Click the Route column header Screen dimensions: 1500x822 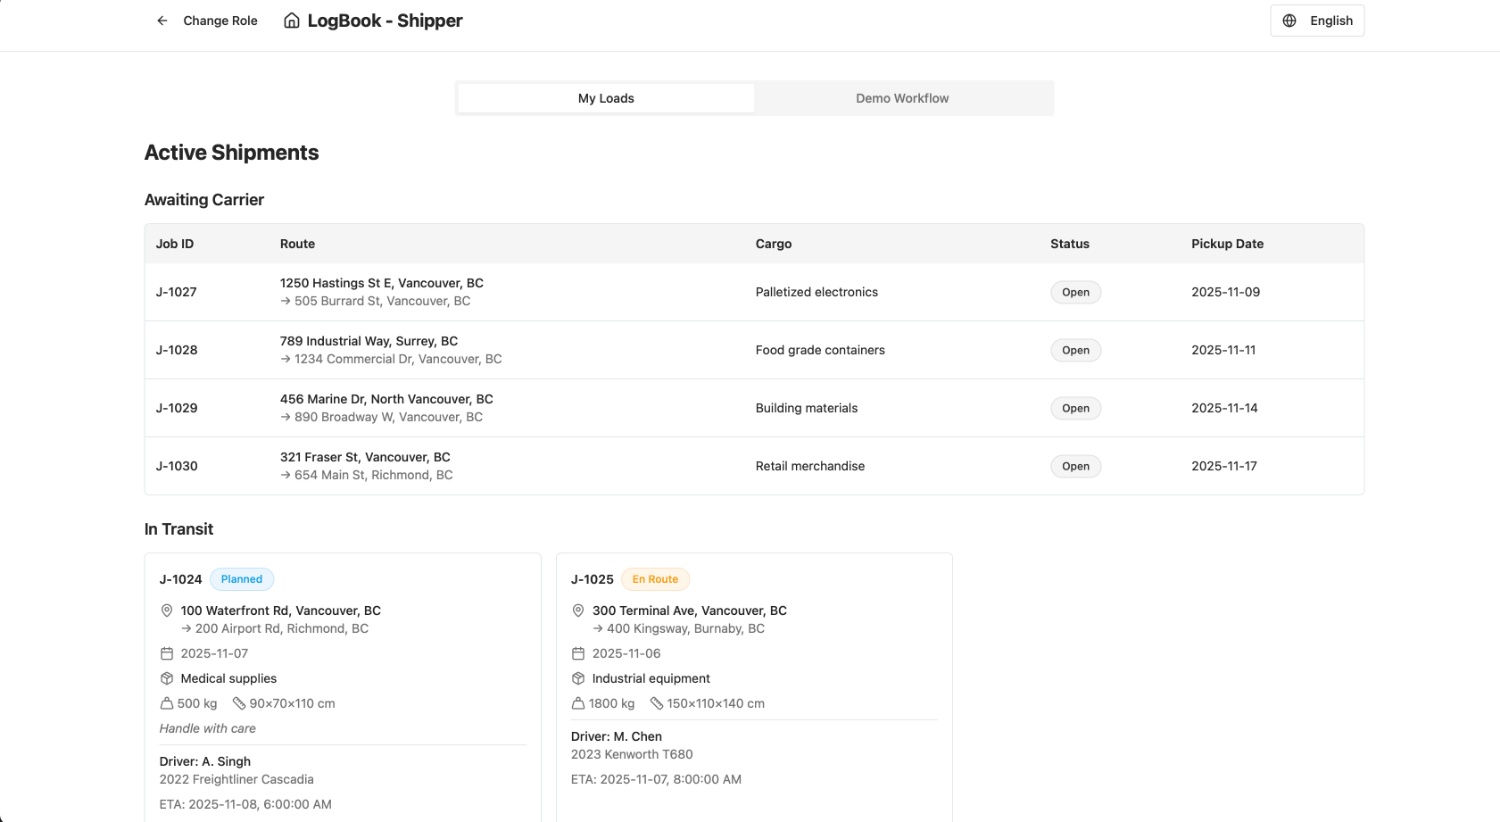coord(297,244)
